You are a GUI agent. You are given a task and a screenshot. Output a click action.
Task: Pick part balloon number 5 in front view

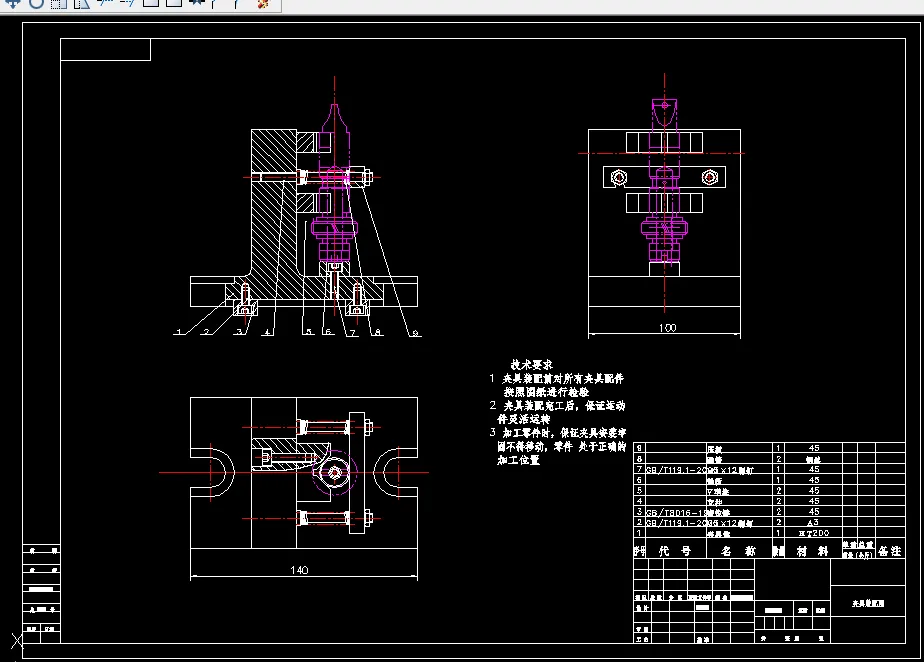pyautogui.click(x=309, y=332)
